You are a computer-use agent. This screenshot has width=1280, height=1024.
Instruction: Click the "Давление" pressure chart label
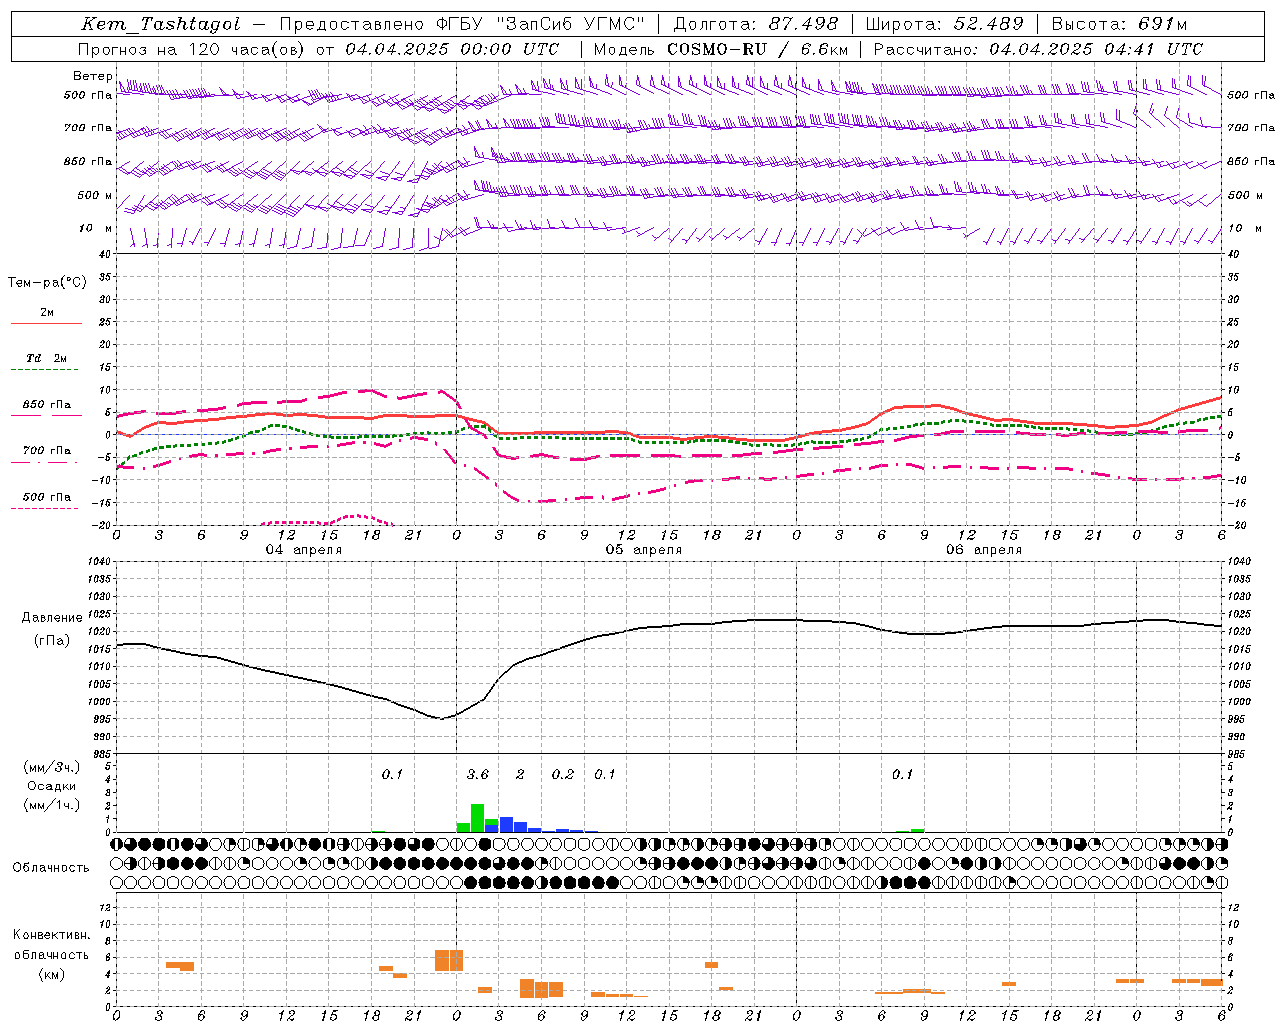point(51,618)
